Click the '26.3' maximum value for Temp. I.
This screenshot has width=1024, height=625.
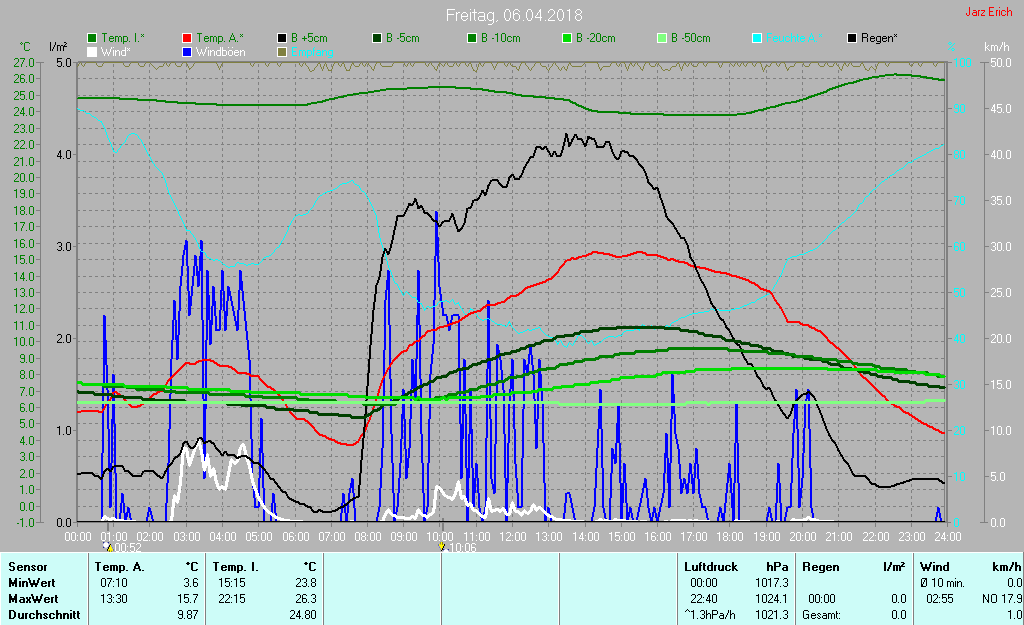[x=305, y=599]
